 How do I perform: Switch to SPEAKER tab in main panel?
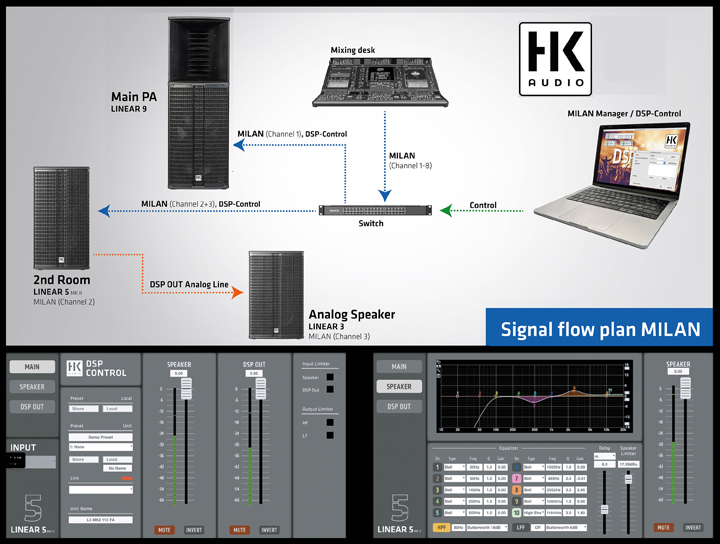pos(32,387)
